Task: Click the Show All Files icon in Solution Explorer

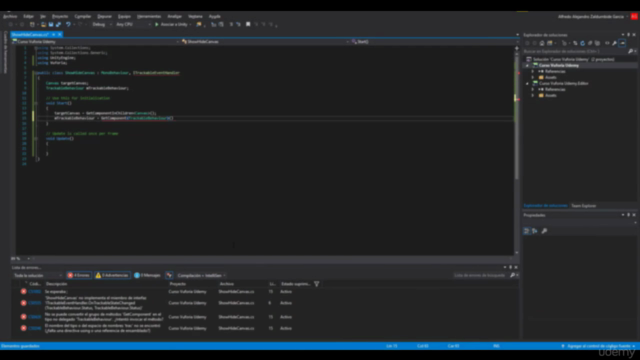Action: [597, 43]
